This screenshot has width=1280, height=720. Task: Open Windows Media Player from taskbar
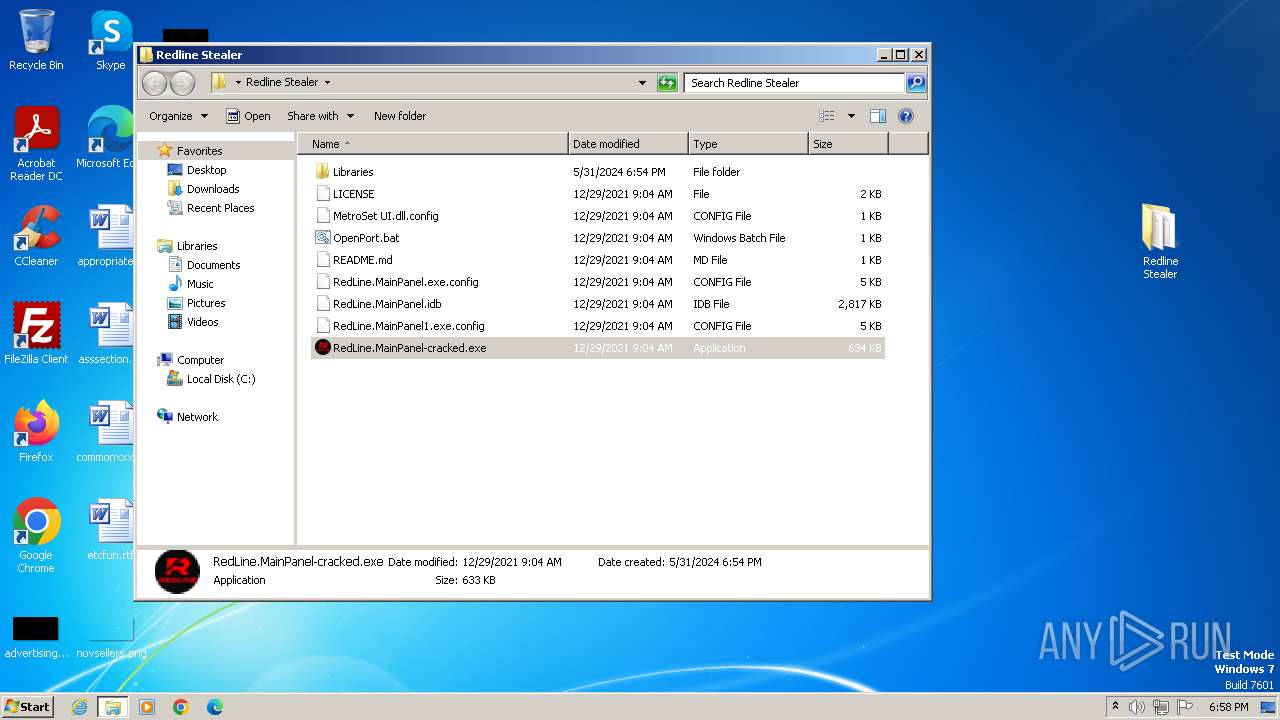pos(146,707)
